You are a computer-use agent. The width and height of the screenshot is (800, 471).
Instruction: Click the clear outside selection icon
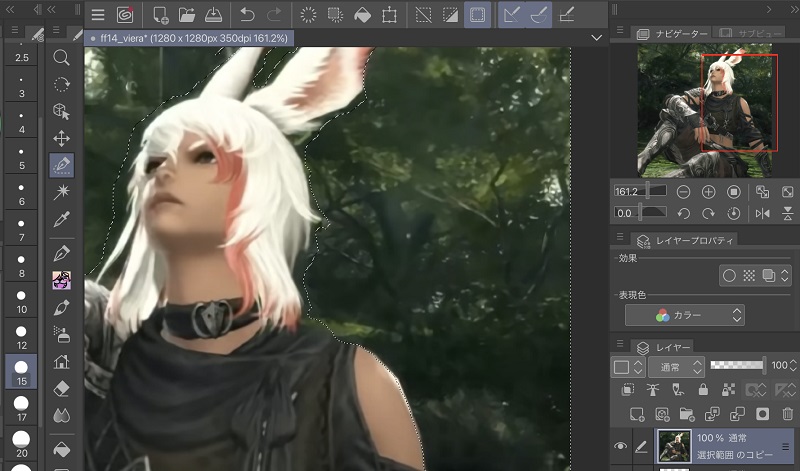pyautogui.click(x=335, y=15)
